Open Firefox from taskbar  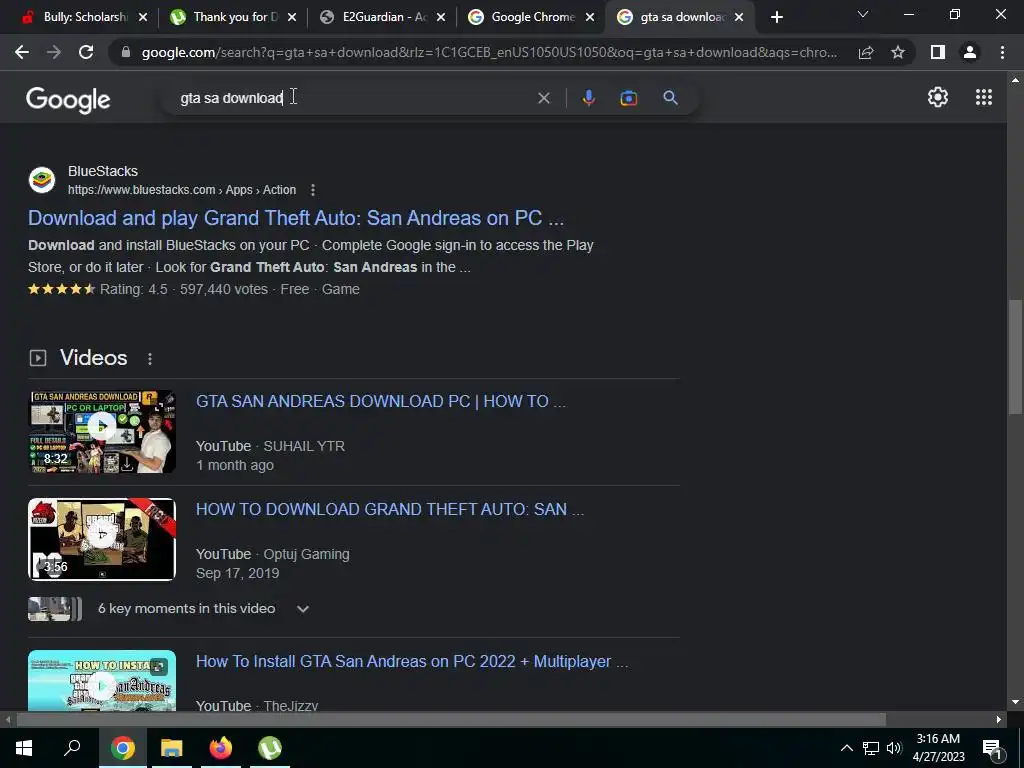tap(220, 748)
